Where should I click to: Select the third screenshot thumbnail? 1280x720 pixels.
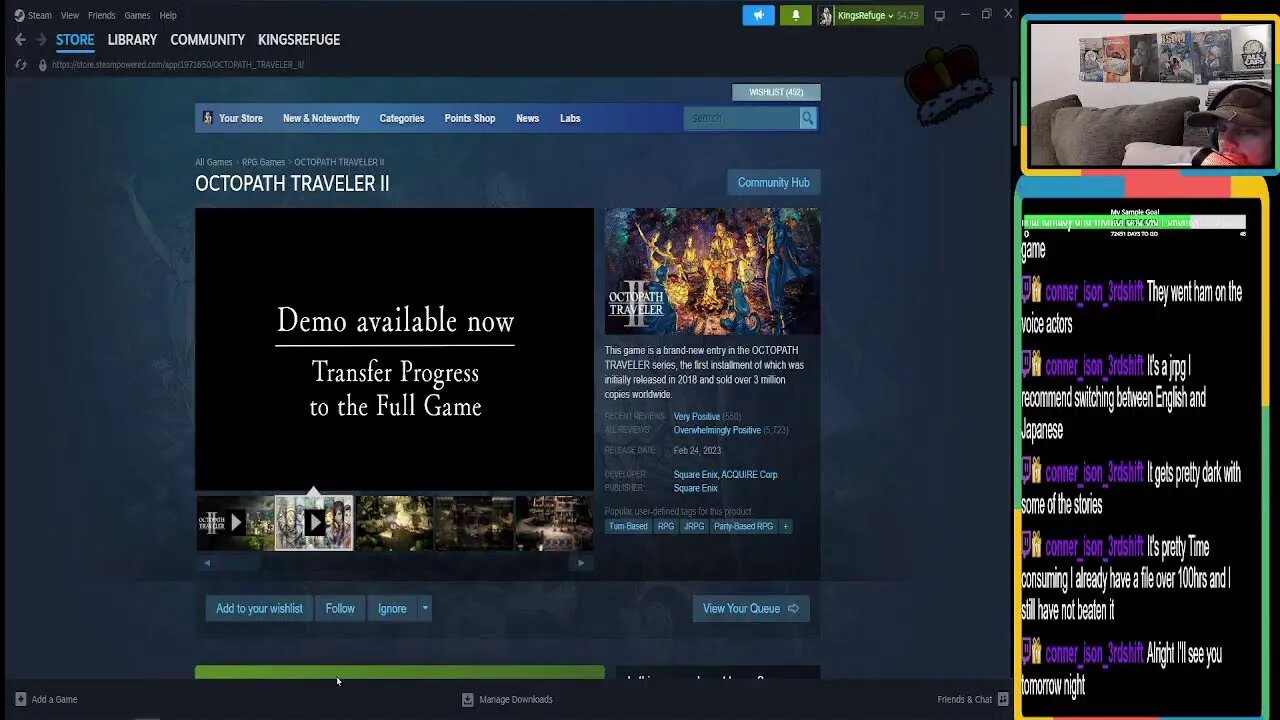[394, 522]
